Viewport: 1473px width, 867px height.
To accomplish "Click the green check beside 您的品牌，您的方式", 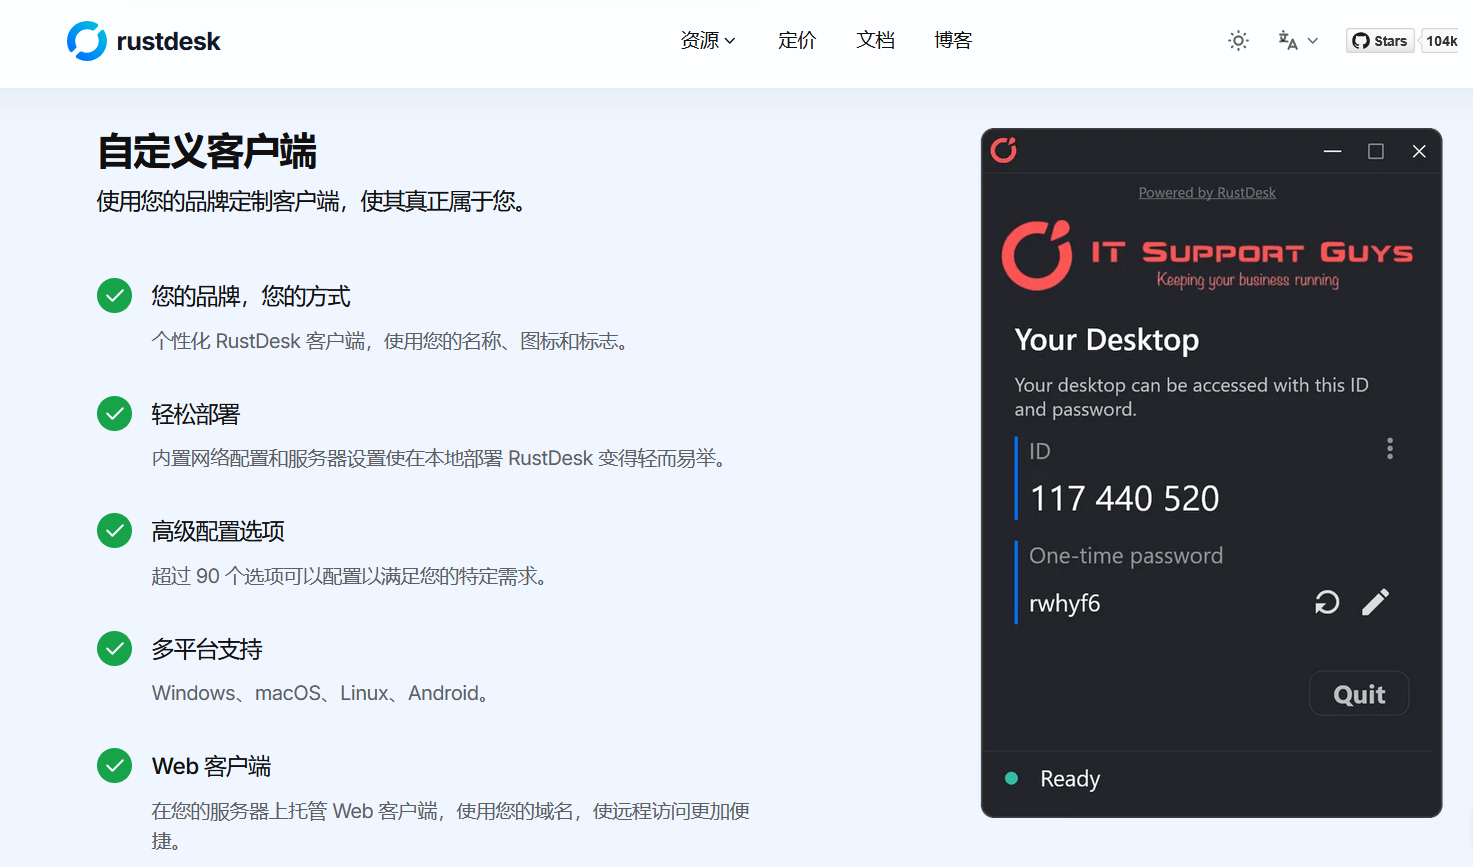I will (115, 296).
